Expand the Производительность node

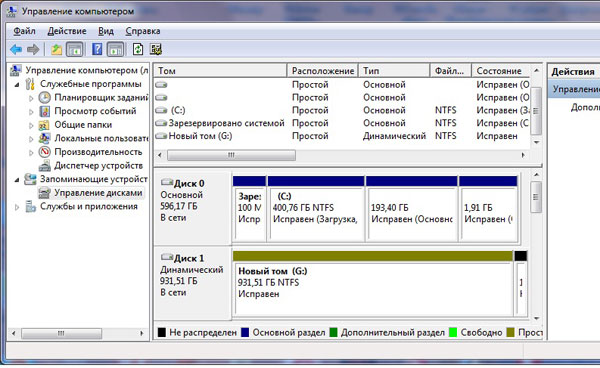coord(31,153)
